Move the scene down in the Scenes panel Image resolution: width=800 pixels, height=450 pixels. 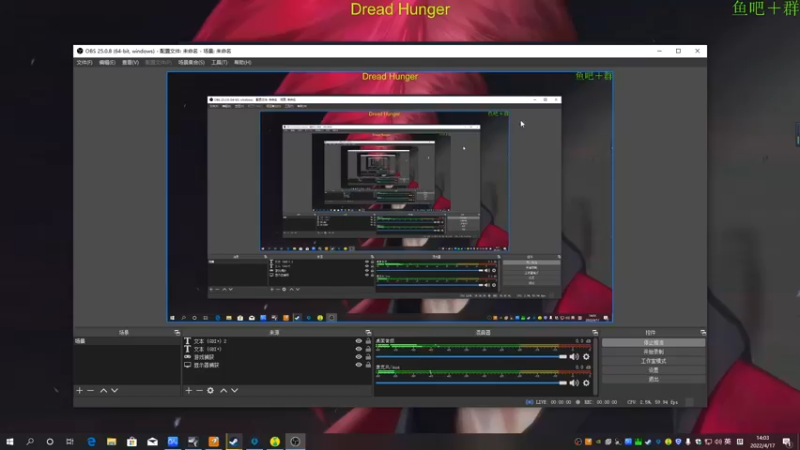click(x=115, y=390)
